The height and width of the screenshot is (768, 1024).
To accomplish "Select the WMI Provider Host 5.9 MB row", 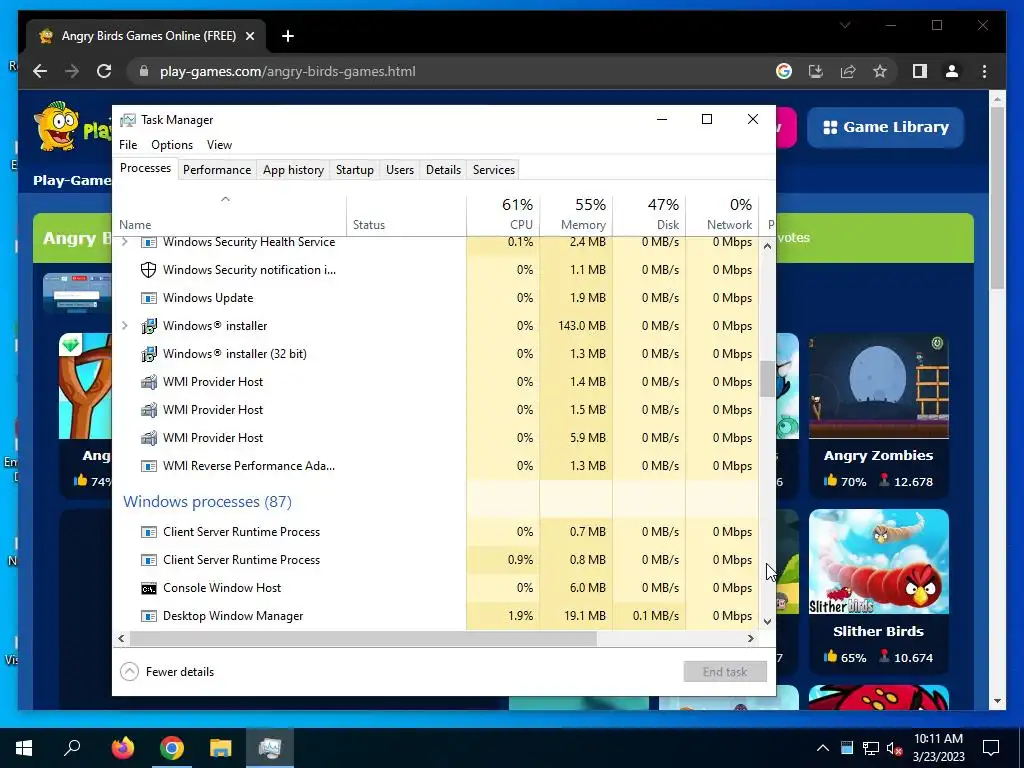I will click(436, 438).
